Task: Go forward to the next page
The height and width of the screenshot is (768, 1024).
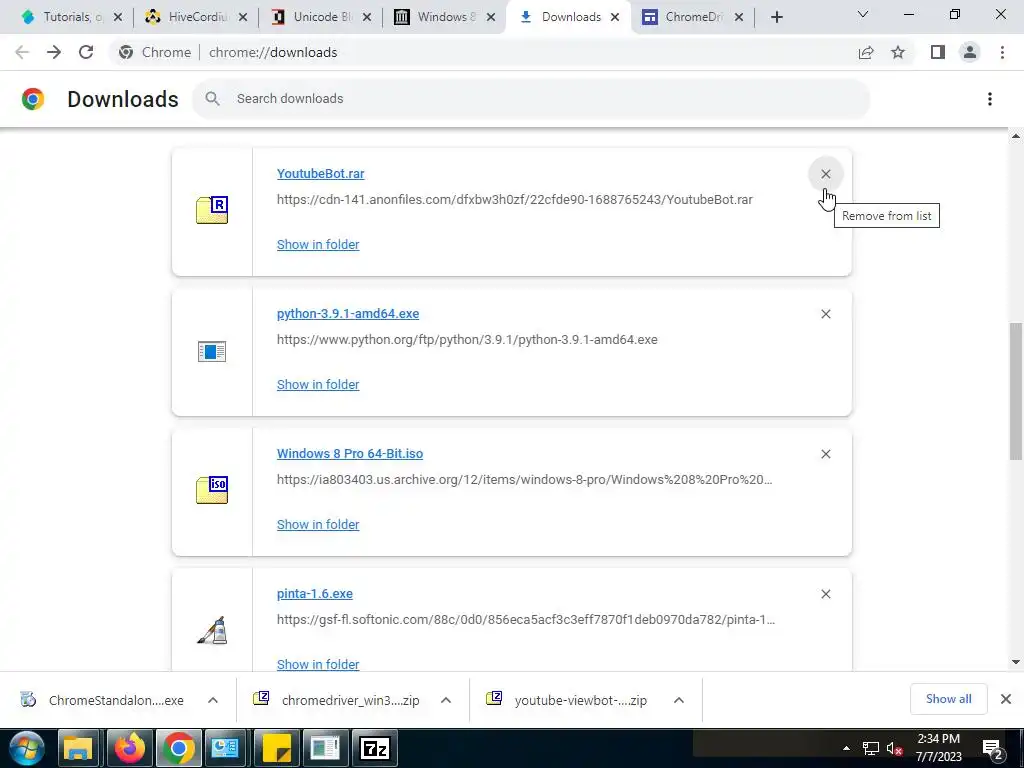Action: [x=54, y=52]
